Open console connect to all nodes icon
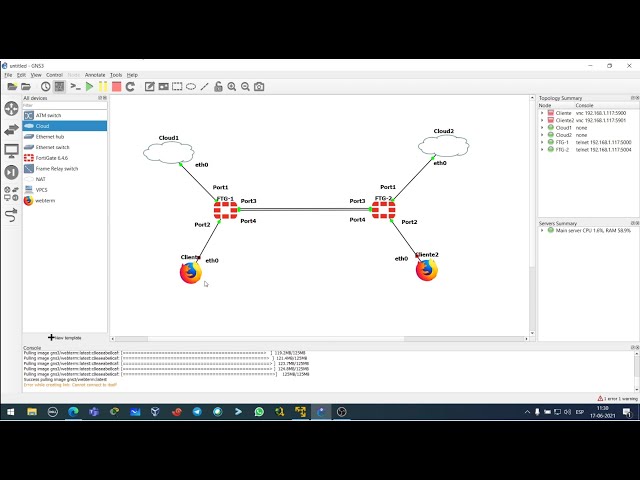This screenshot has height=480, width=640. [75, 87]
